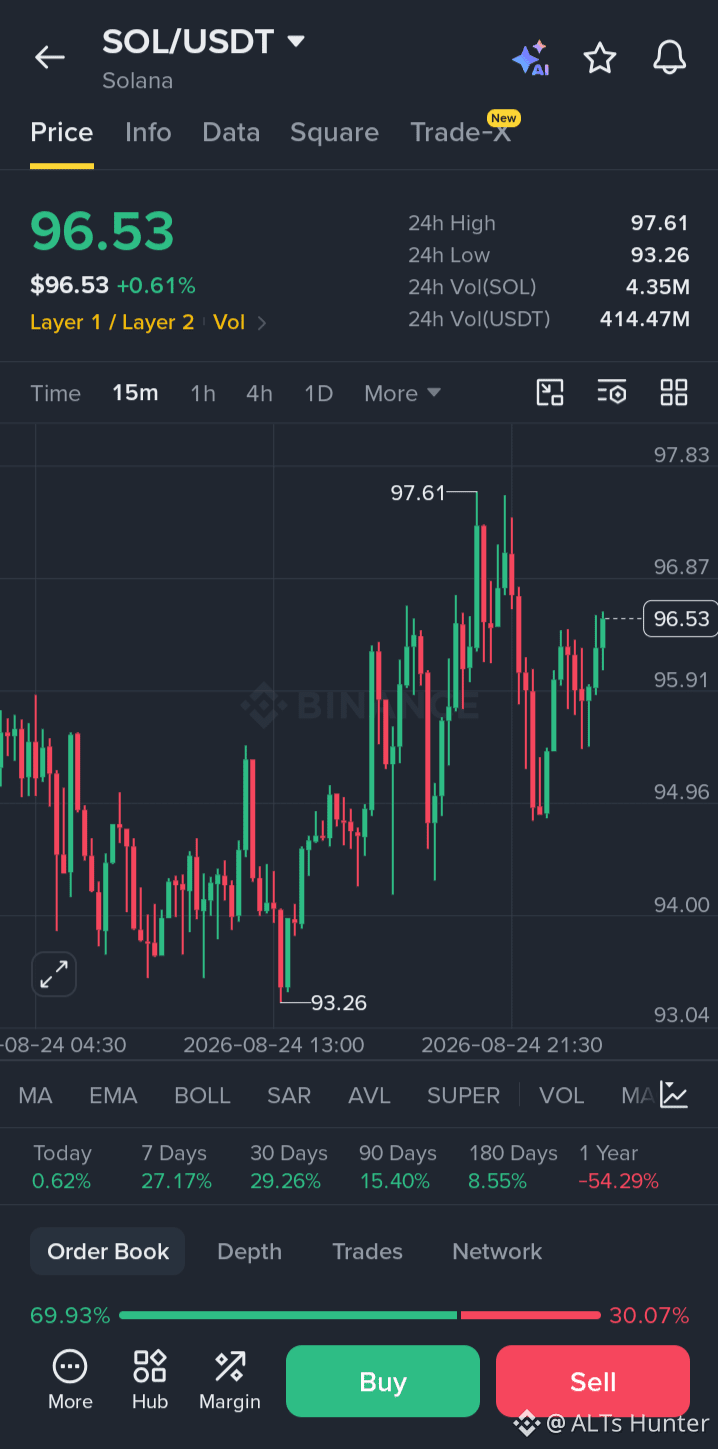Select the 1h chart interval
The height and width of the screenshot is (1449, 718).
pyautogui.click(x=203, y=393)
